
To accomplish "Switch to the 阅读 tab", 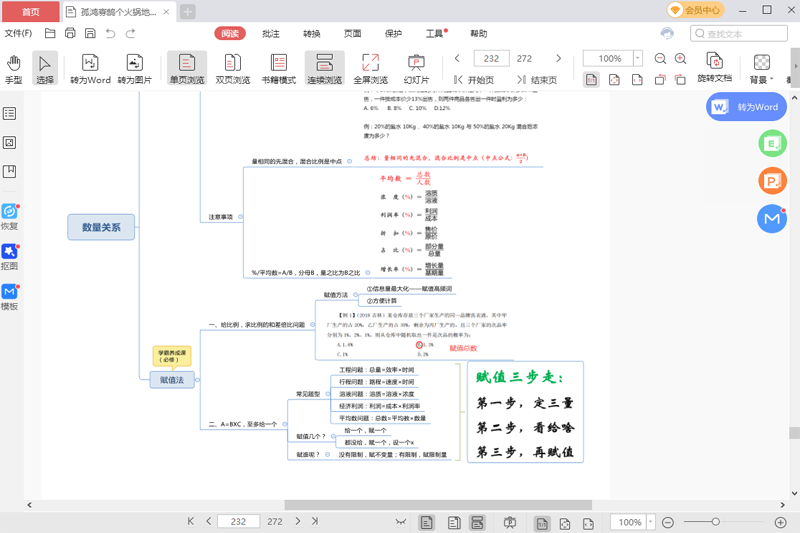I will pos(230,34).
